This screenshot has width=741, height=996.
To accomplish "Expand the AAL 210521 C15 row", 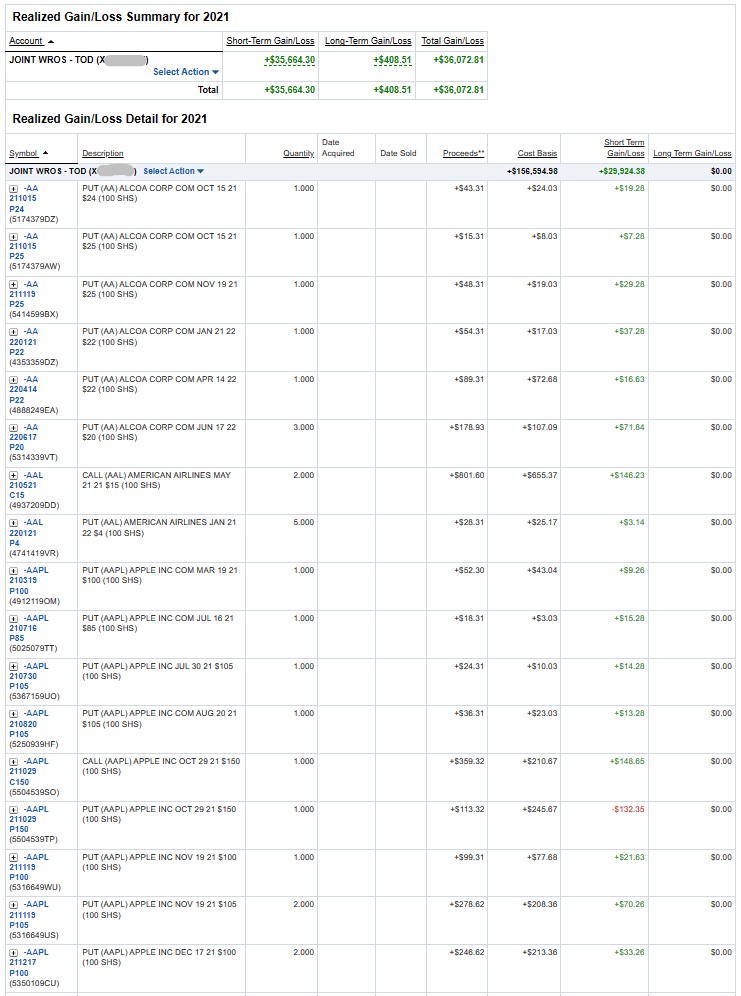I will [13, 475].
